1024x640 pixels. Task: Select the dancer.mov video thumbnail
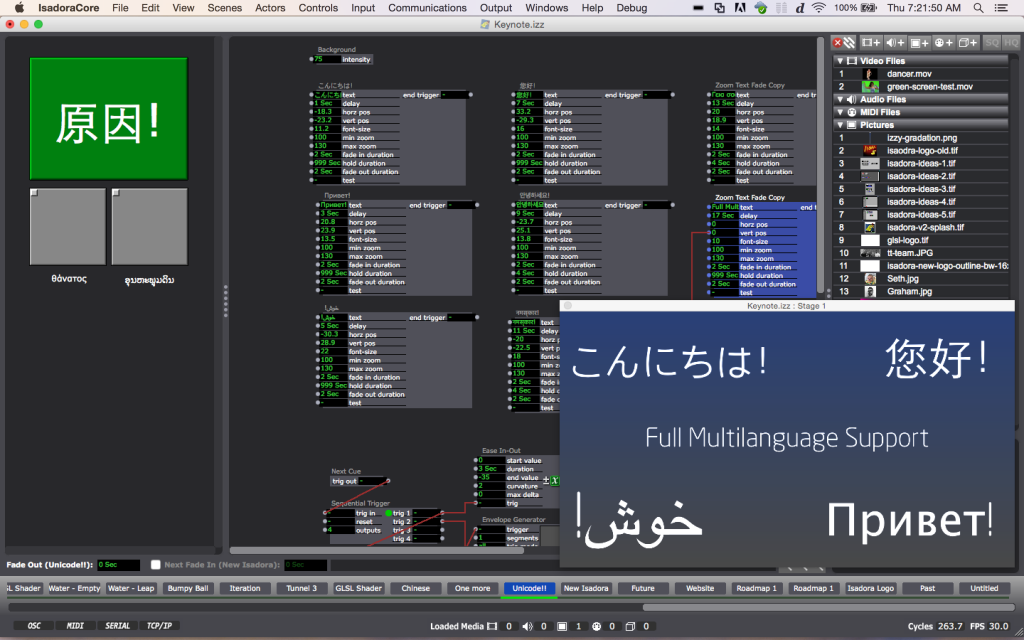(x=871, y=74)
